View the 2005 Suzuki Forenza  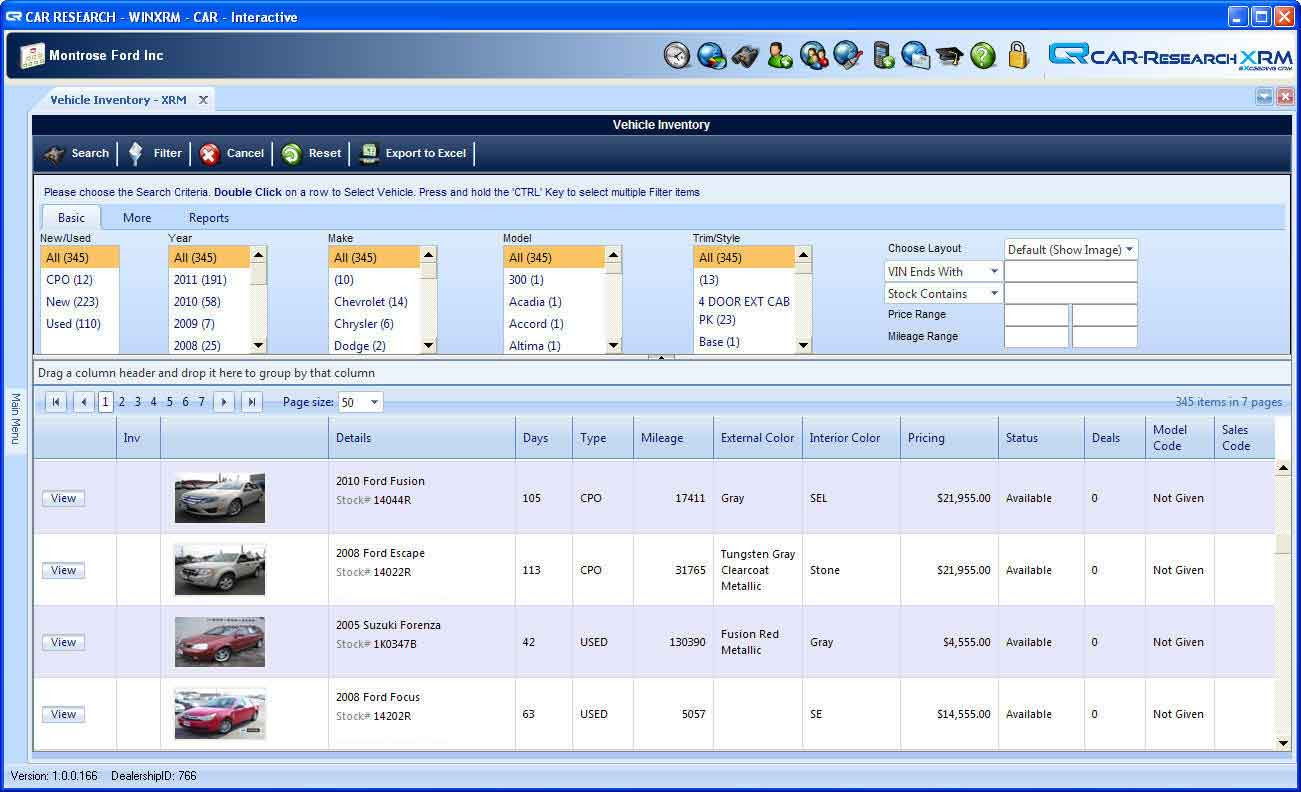click(x=63, y=642)
